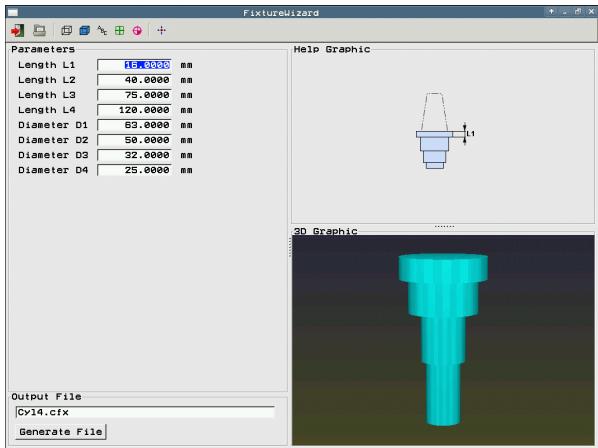Click the Length L2 field showing 40.0000
598x448 pixels.
coord(134,80)
